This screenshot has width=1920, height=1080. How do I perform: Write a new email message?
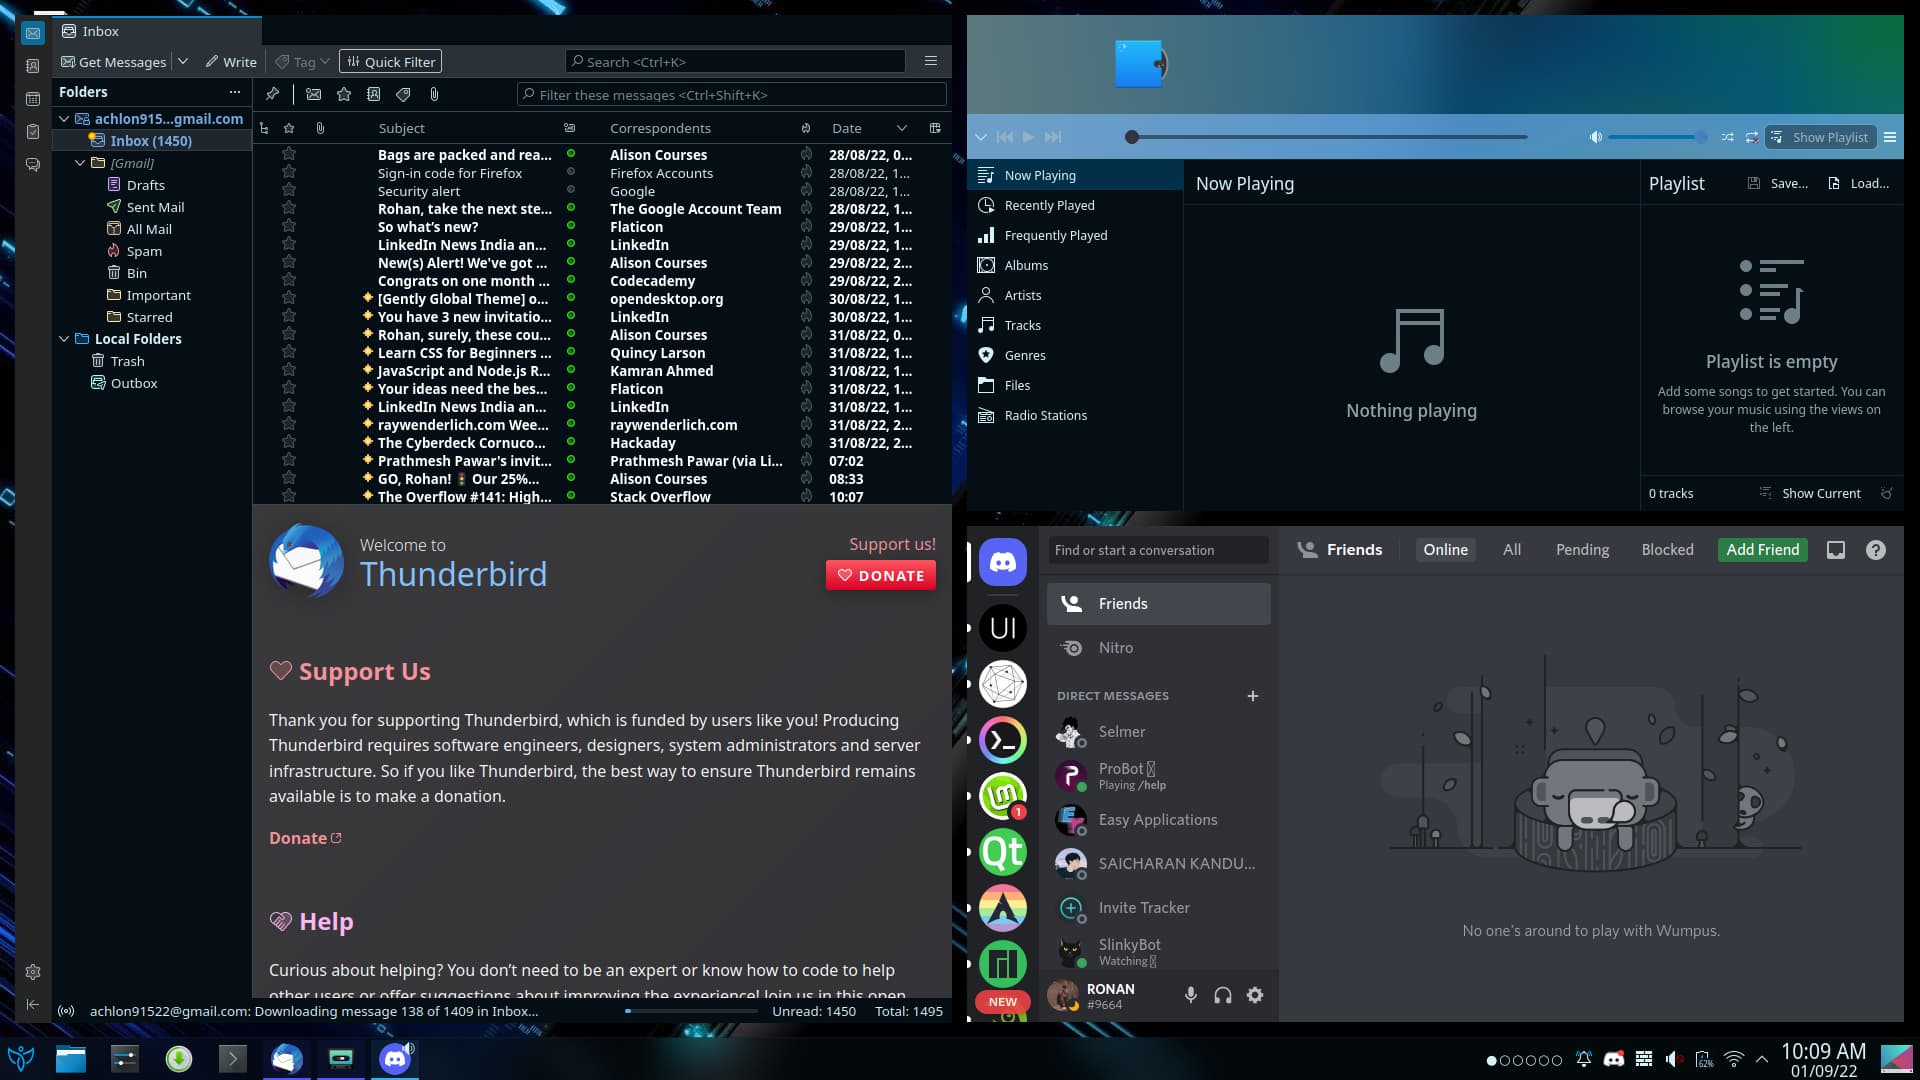231,62
